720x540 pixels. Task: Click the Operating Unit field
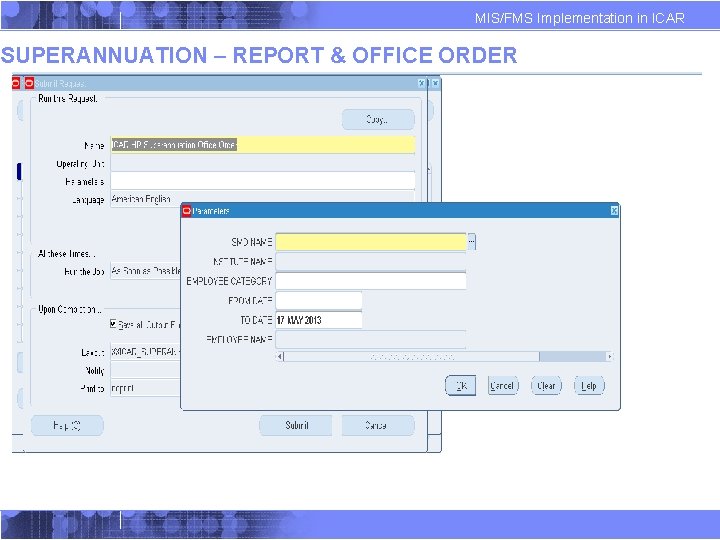coord(263,163)
